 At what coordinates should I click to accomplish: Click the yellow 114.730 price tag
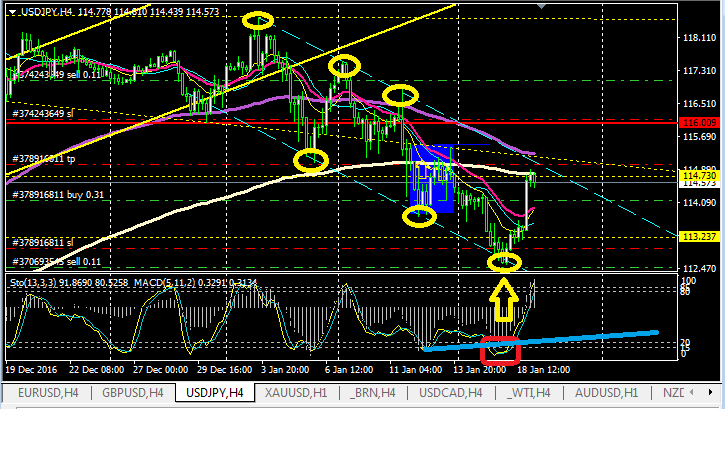pyautogui.click(x=700, y=176)
